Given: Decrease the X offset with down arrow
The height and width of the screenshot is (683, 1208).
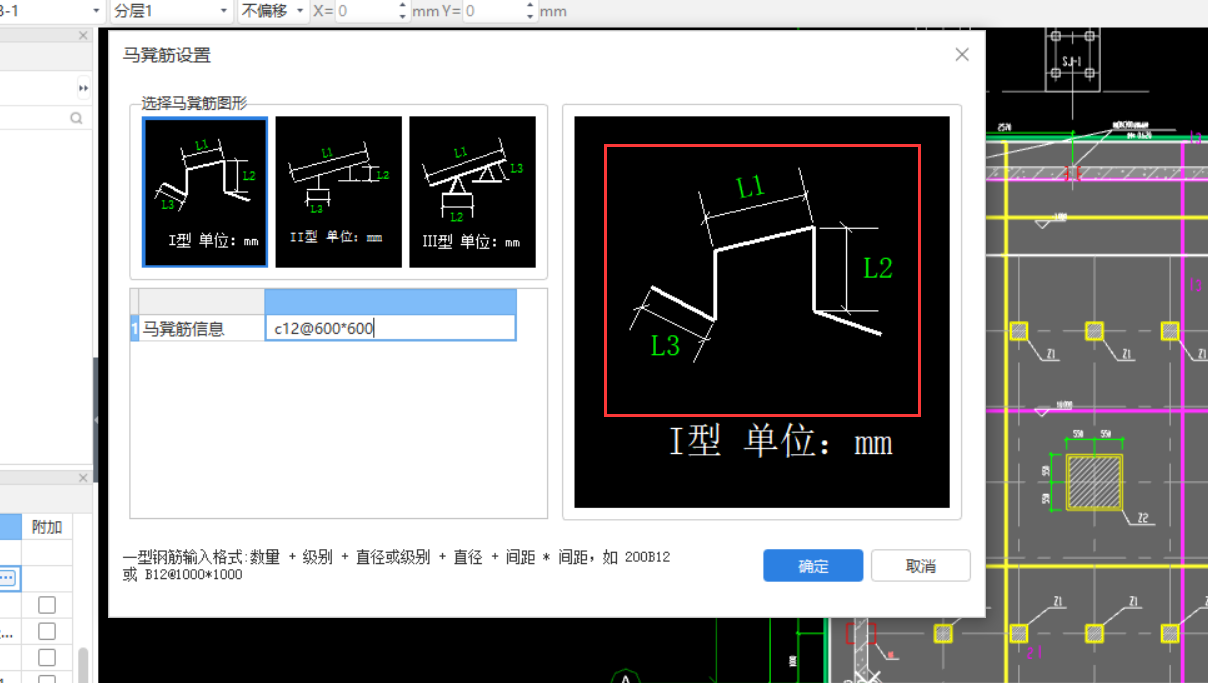Looking at the screenshot, I should 403,16.
